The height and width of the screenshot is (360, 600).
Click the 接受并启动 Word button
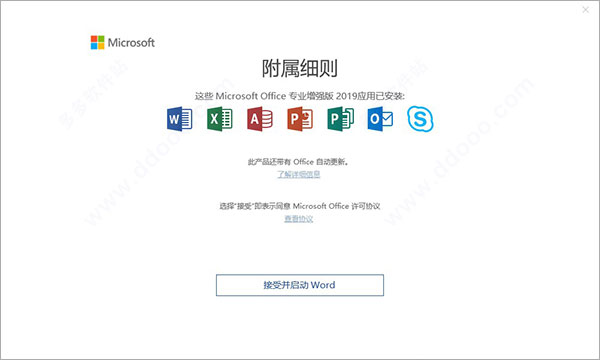coord(300,285)
